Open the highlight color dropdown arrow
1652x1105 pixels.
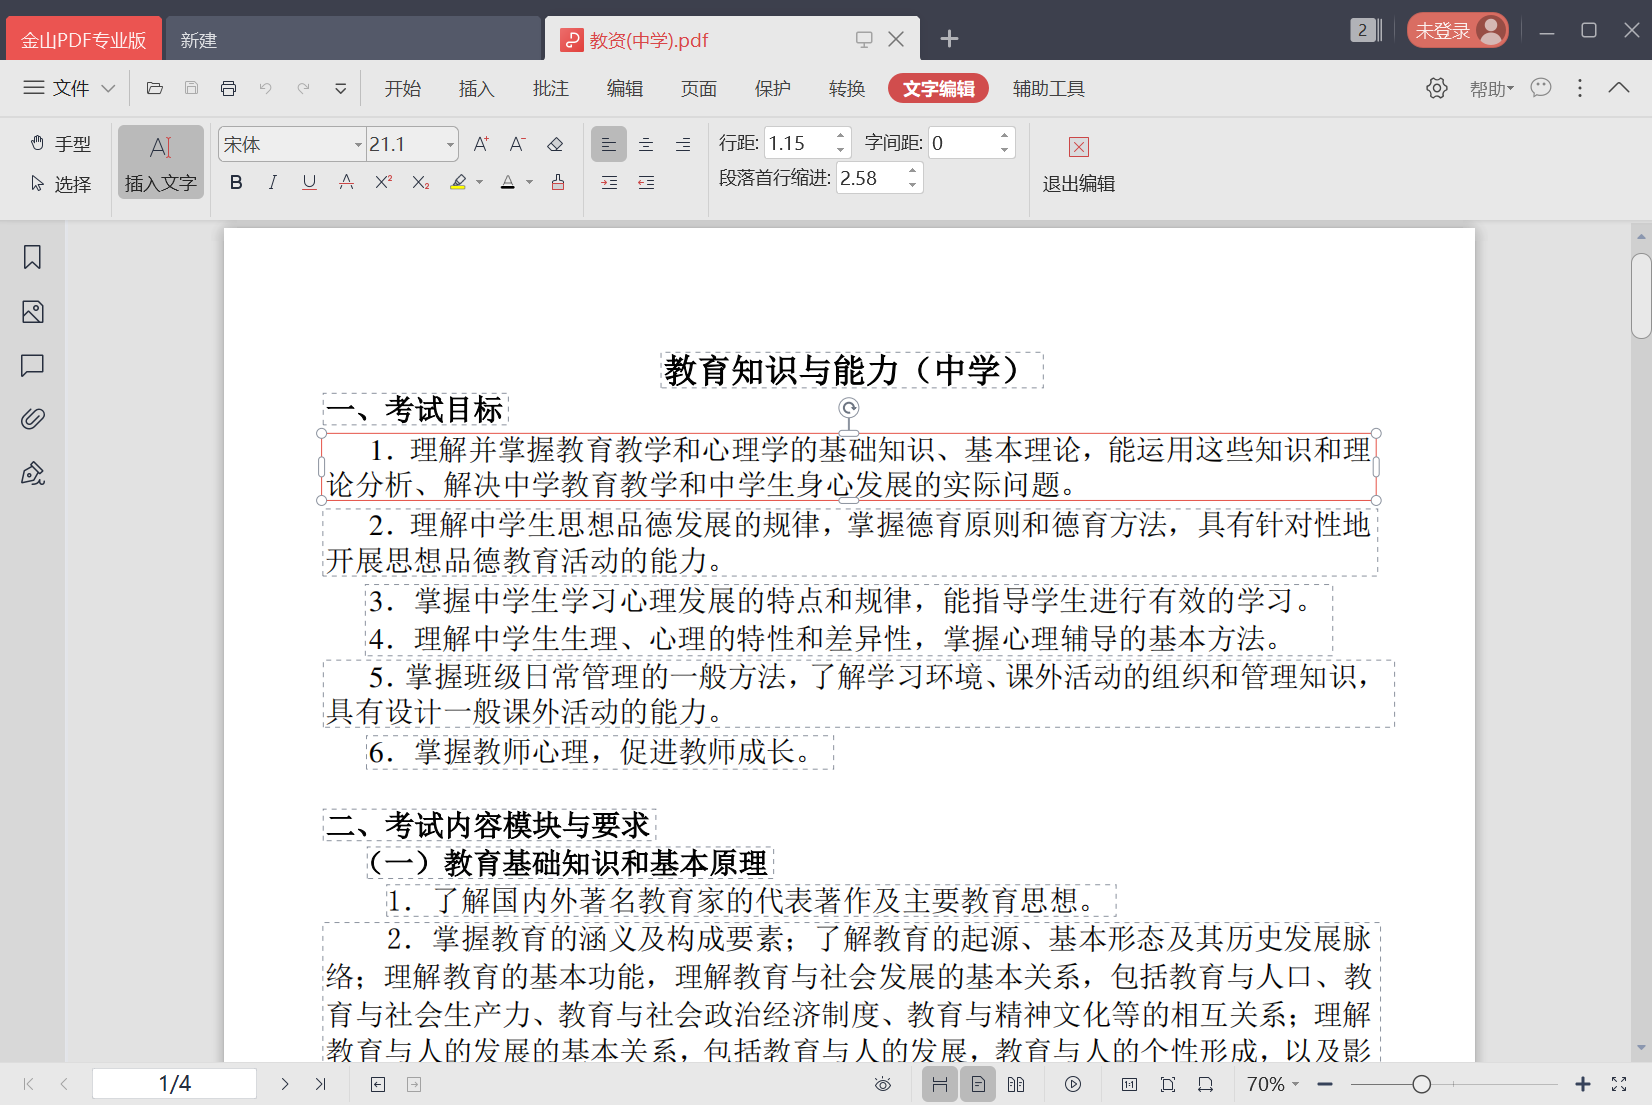[x=480, y=182]
